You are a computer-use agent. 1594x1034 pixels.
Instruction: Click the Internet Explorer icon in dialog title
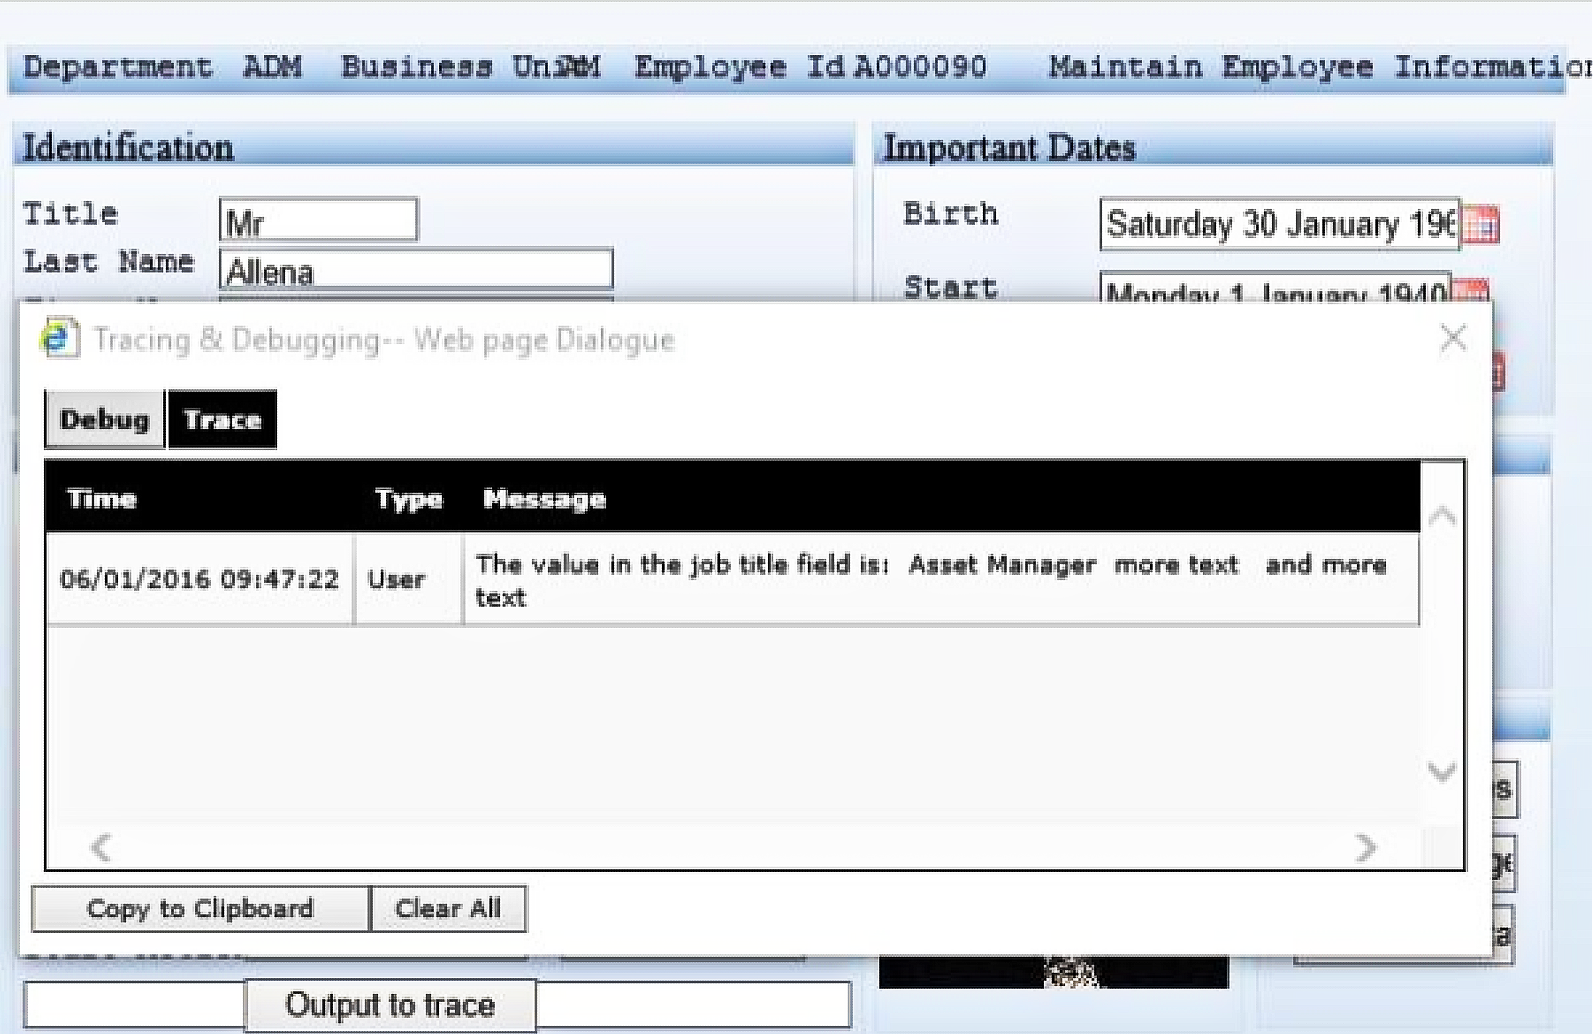coord(59,339)
